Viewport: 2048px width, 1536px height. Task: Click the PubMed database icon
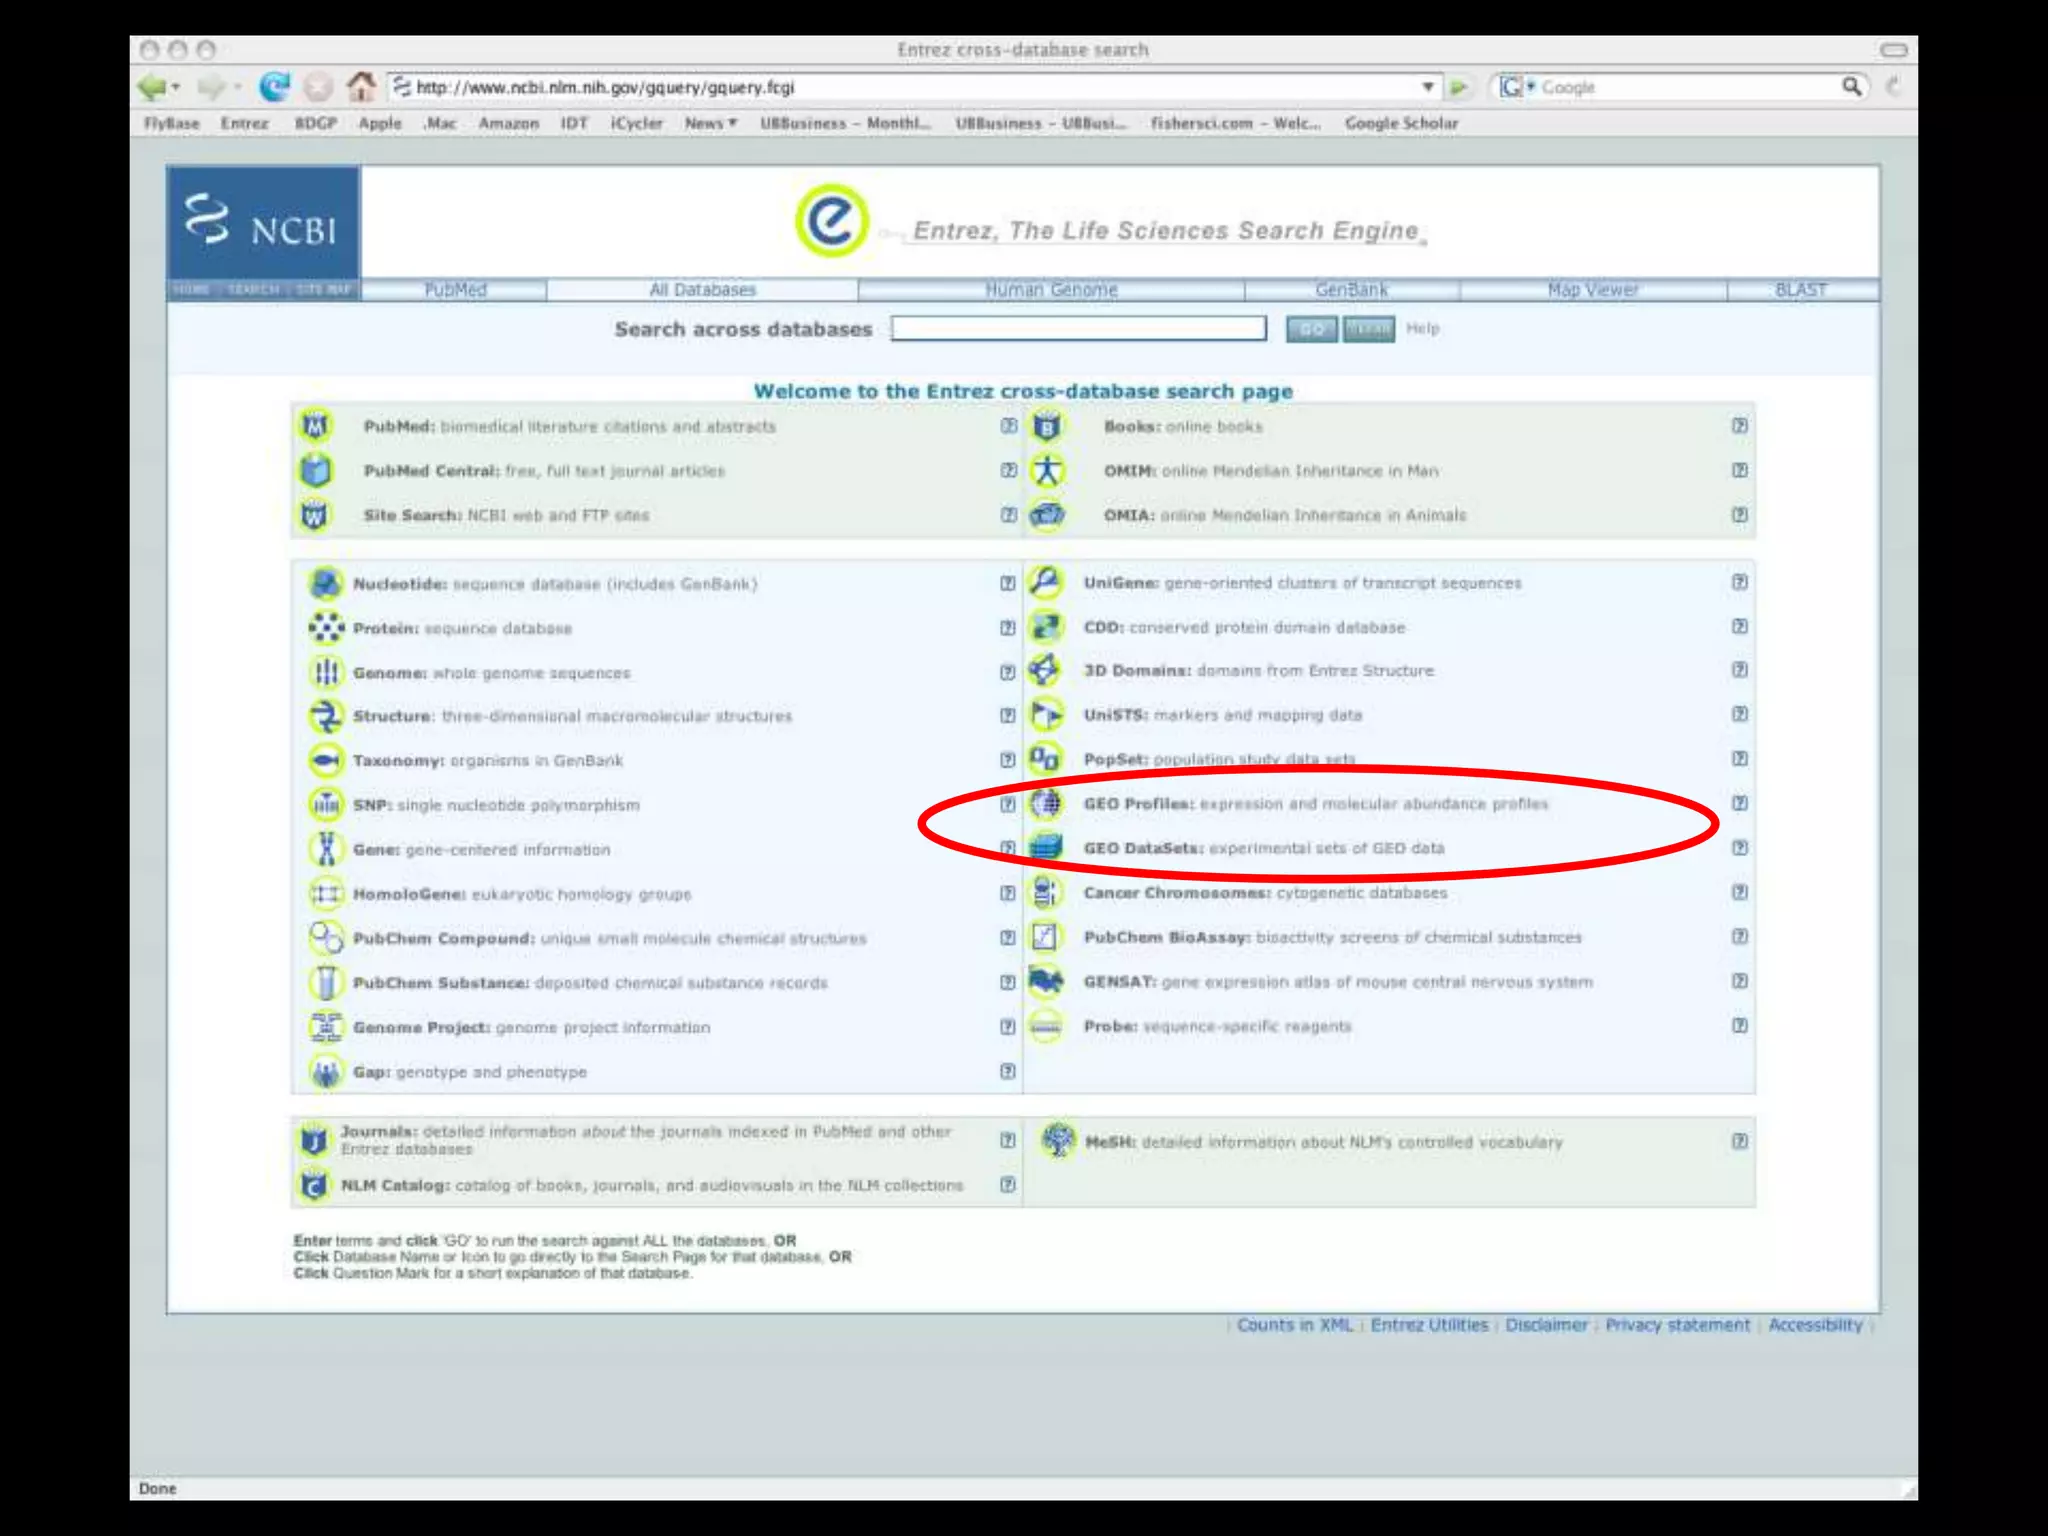tap(315, 427)
